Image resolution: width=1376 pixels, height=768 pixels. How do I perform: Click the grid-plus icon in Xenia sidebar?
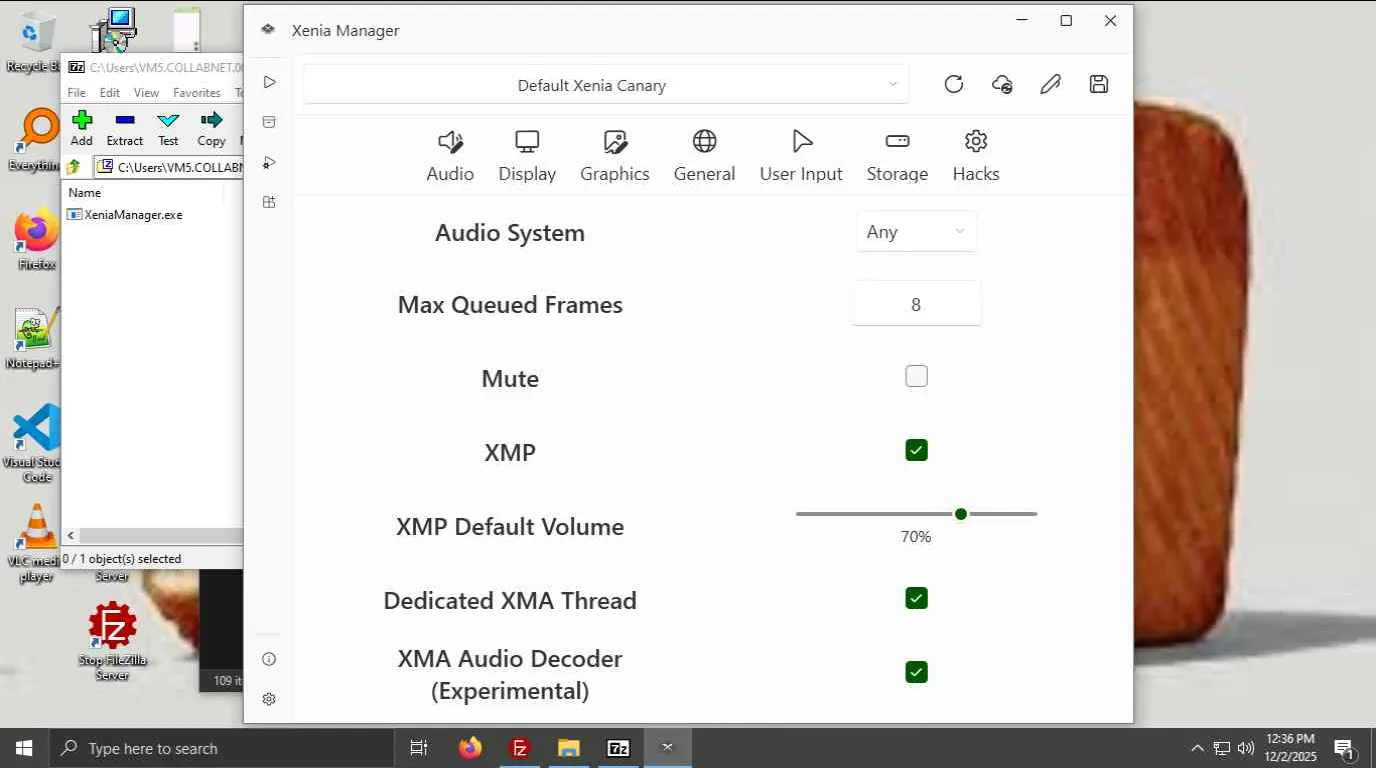tap(269, 202)
